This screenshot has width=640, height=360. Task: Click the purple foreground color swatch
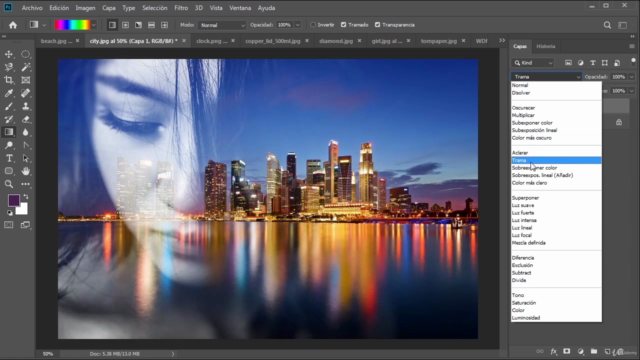coord(13,200)
